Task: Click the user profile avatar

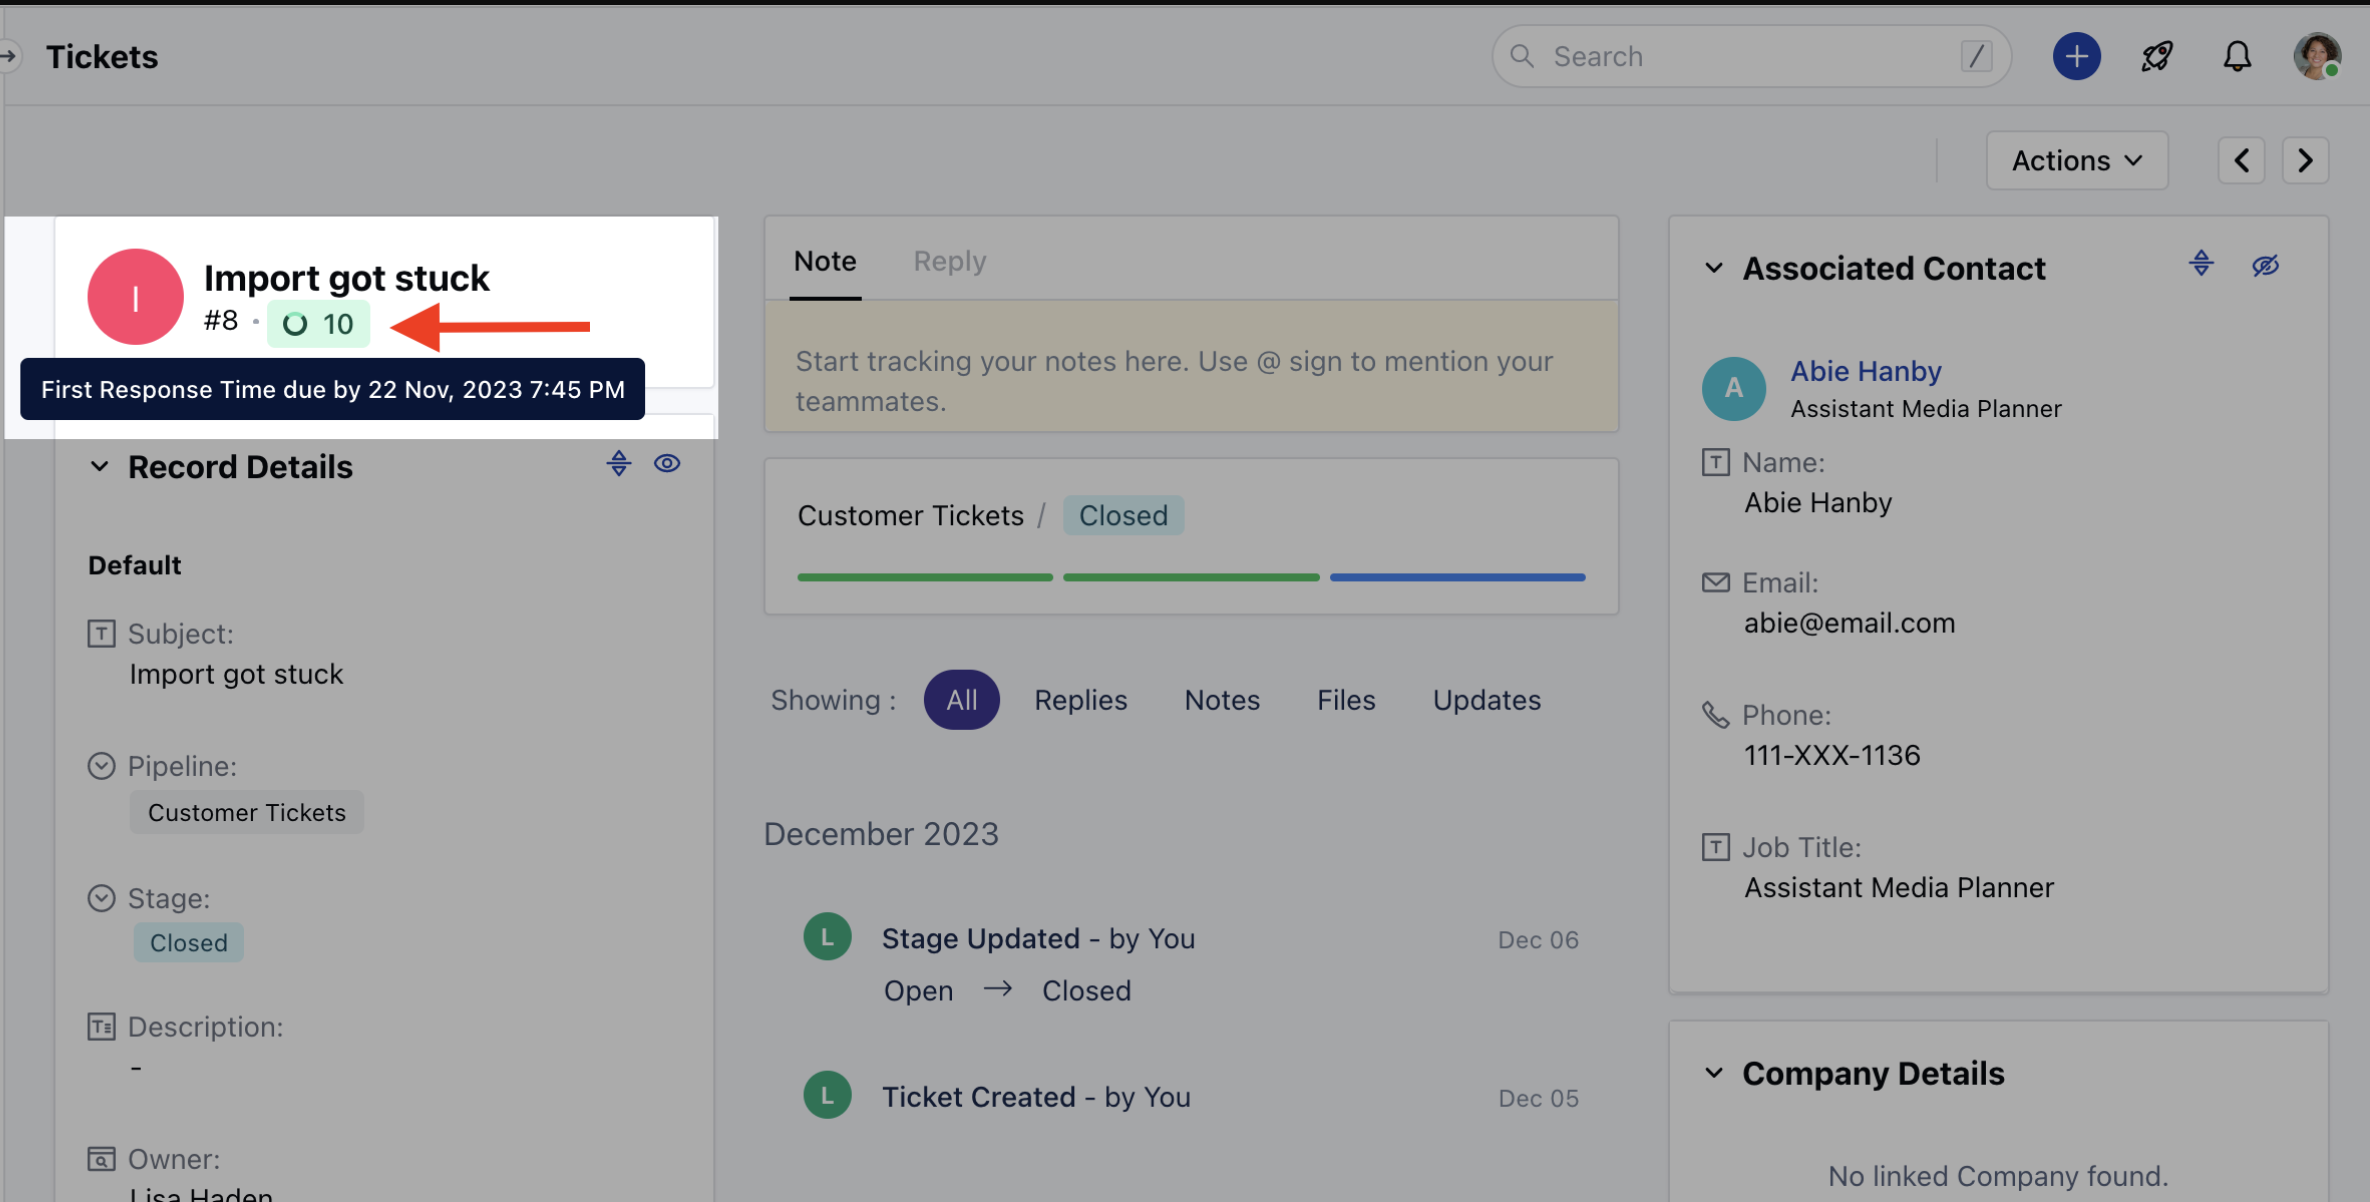Action: (2316, 57)
